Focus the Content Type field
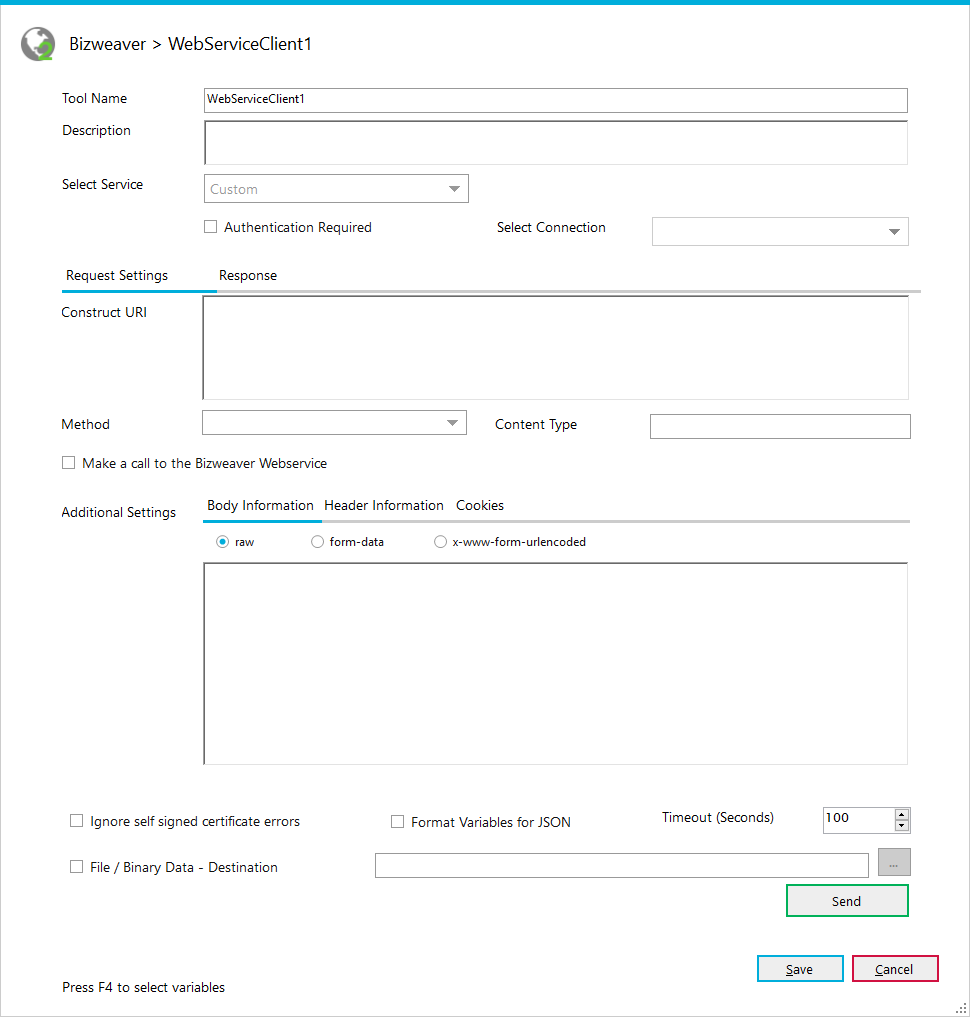Screen dimensions: 970x1017 click(x=780, y=426)
